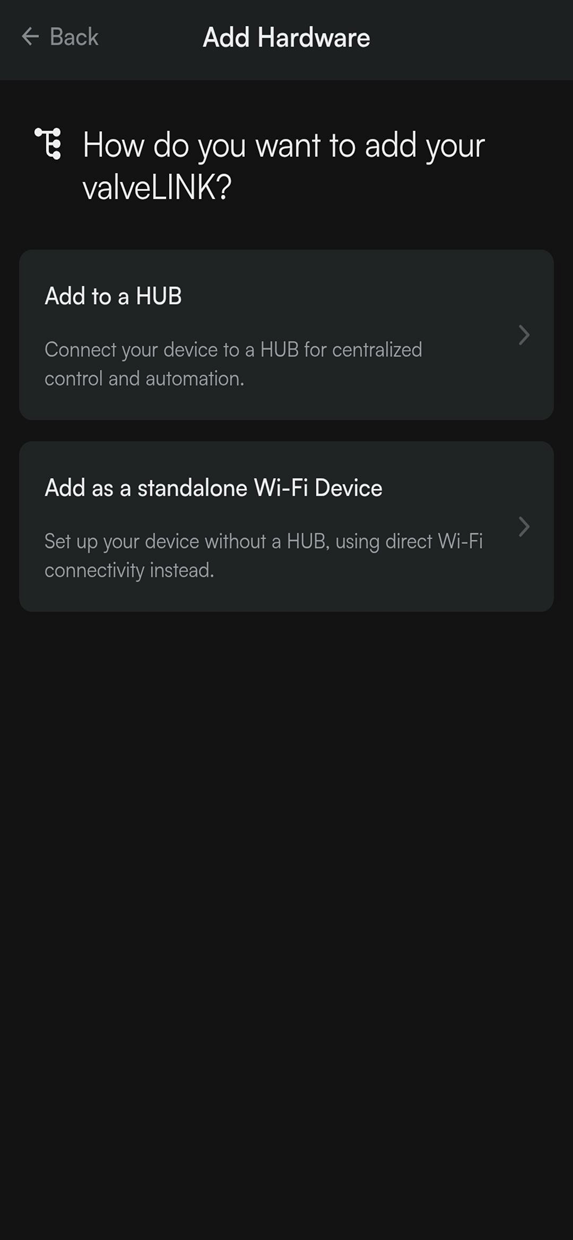Click the valveLINK device icon

48,144
